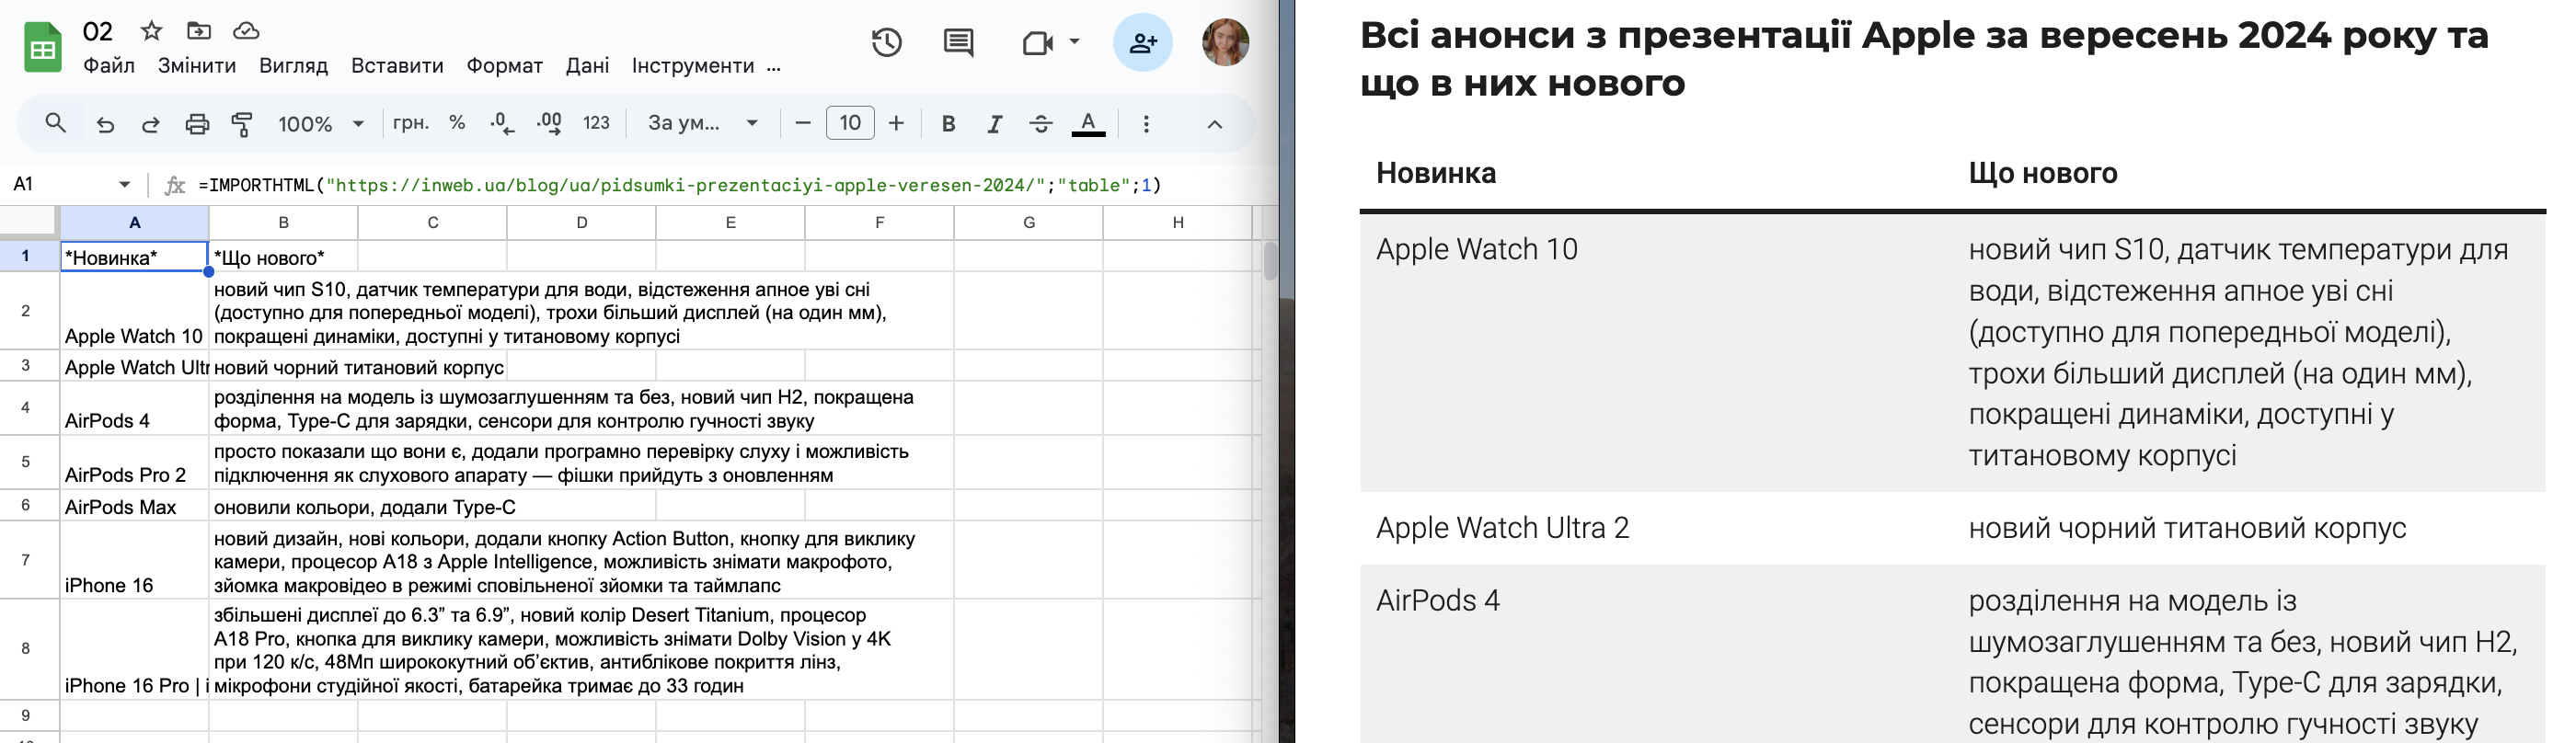Image resolution: width=2576 pixels, height=743 pixels.
Task: Open font family dropdown
Action: point(702,123)
